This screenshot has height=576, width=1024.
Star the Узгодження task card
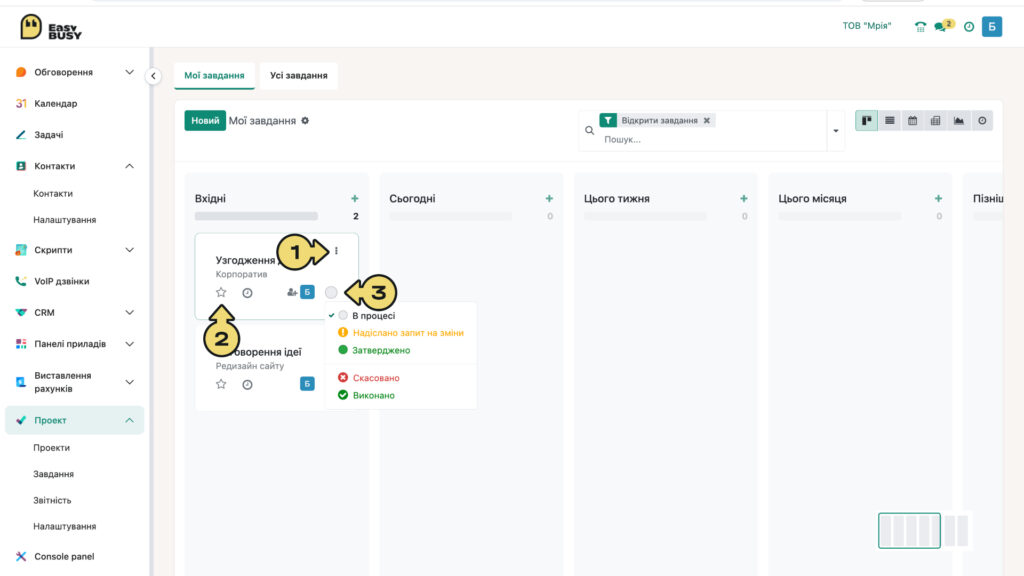(221, 293)
